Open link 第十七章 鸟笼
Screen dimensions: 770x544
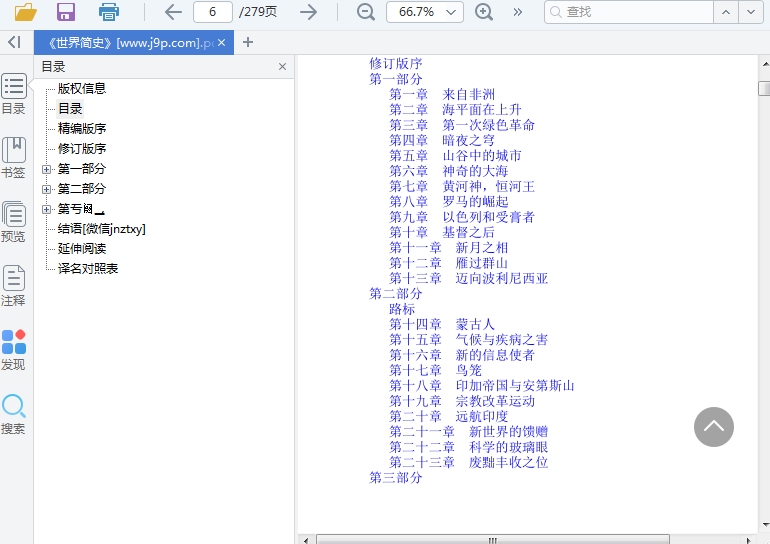click(436, 370)
